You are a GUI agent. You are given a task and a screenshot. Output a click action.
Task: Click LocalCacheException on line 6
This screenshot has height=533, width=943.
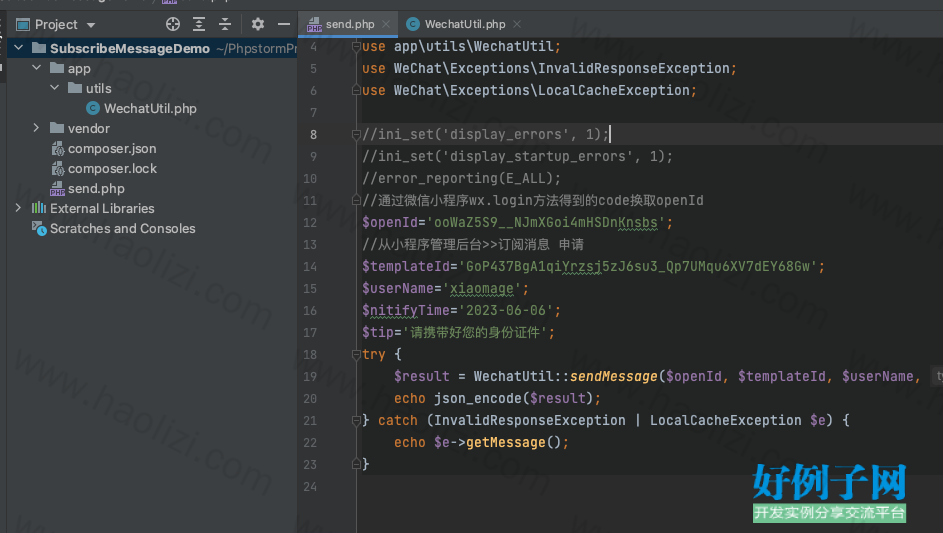tap(613, 90)
